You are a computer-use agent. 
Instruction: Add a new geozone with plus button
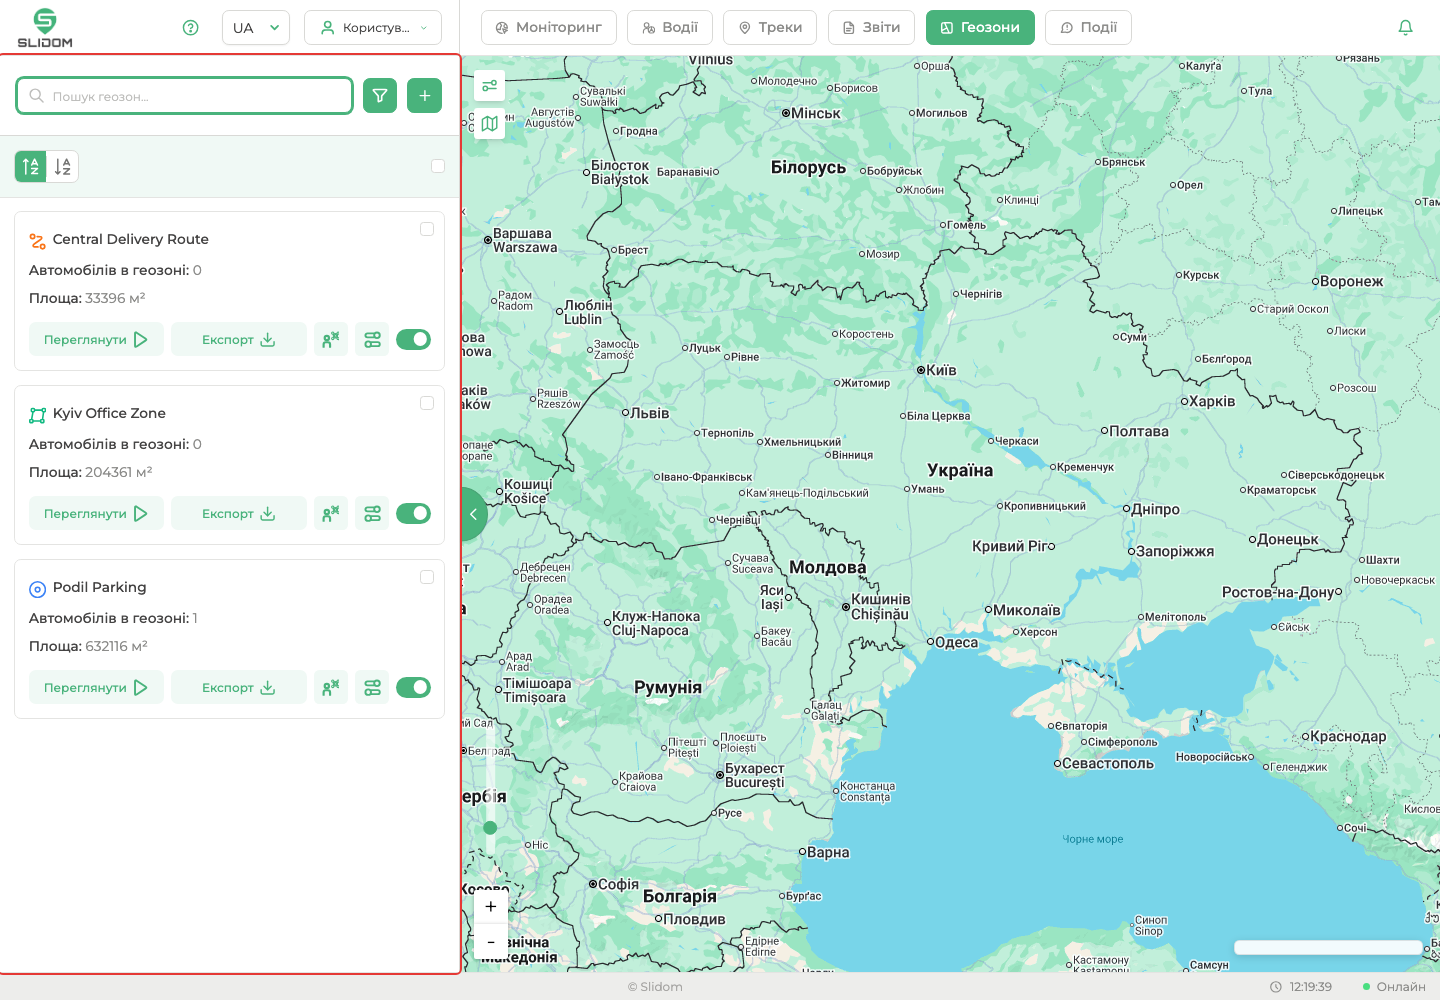tap(425, 96)
